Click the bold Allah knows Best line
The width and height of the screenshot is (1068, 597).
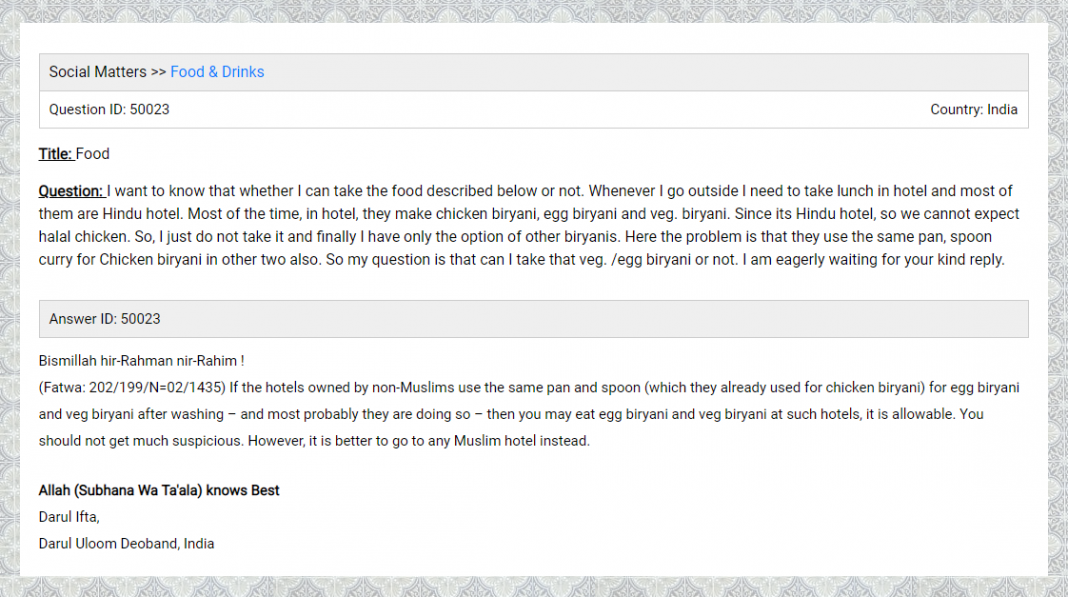click(x=159, y=491)
